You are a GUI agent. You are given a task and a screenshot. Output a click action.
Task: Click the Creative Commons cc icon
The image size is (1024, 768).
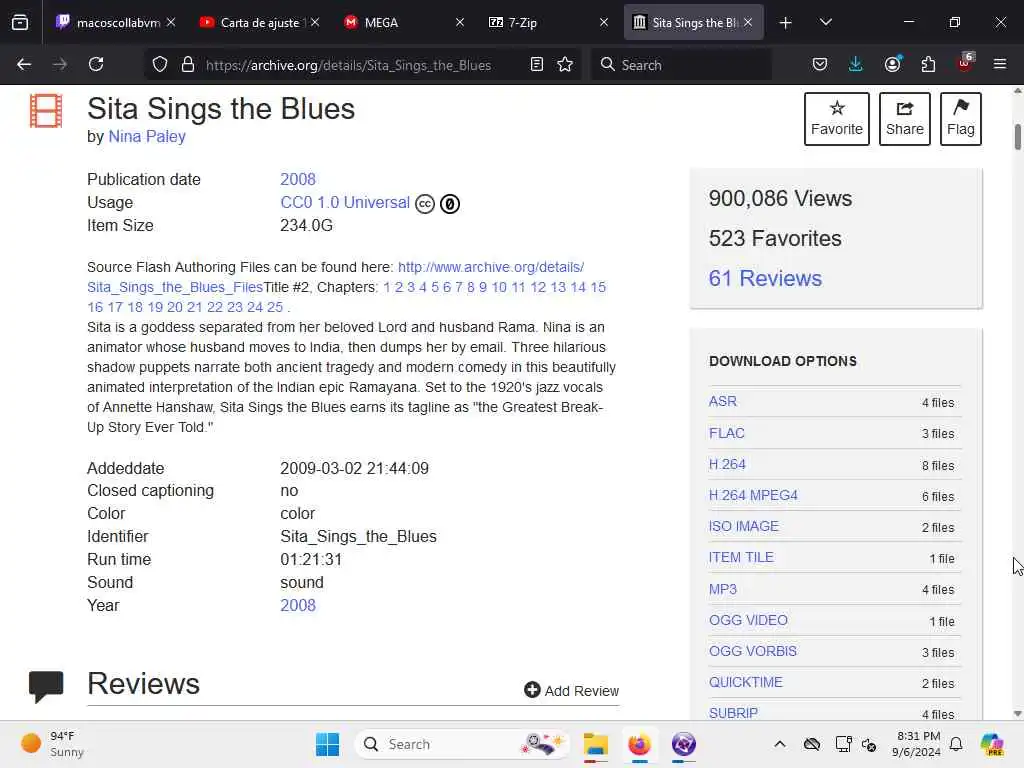(424, 204)
